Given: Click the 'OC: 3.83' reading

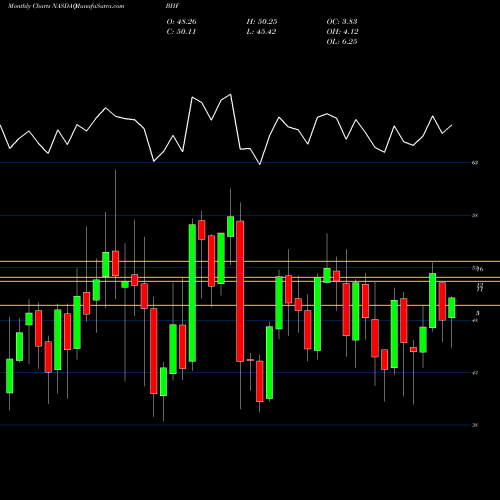Looking at the screenshot, I should click(x=342, y=22).
